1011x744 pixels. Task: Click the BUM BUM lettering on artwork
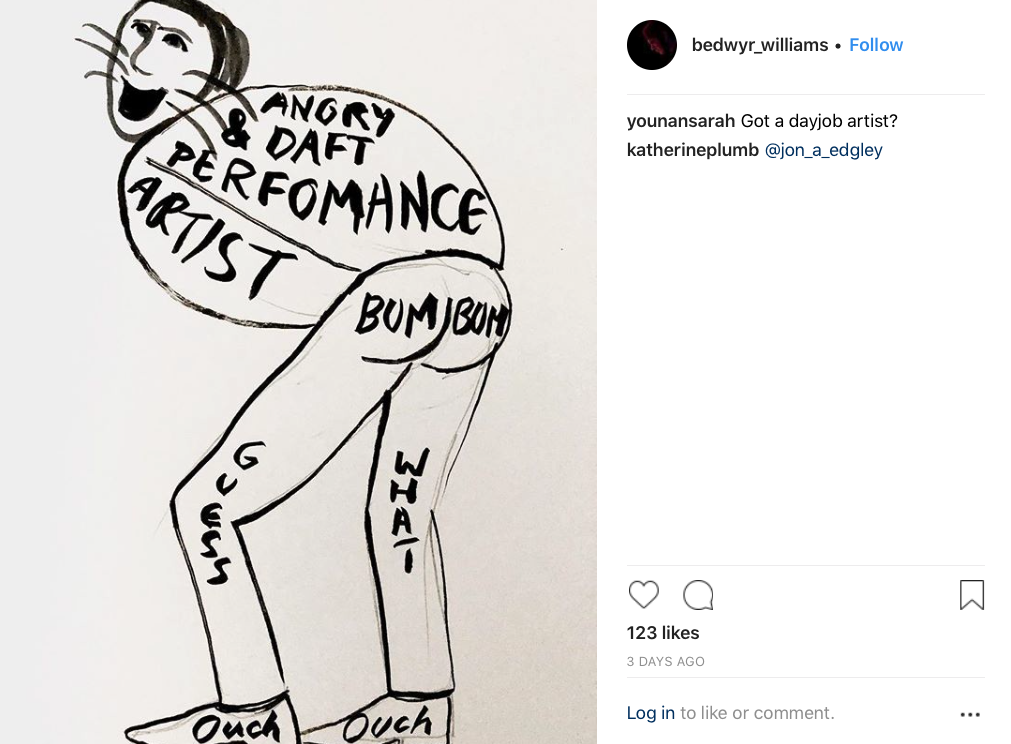point(431,315)
